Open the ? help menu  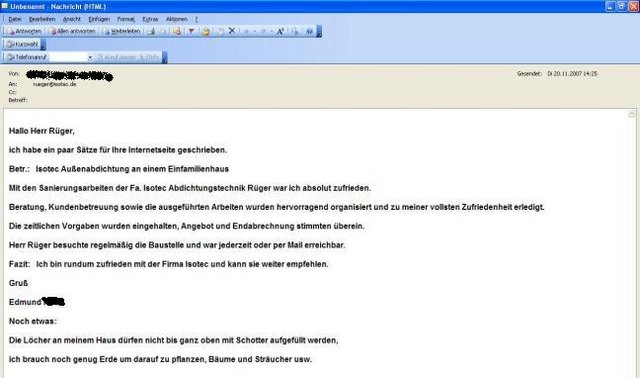[x=196, y=19]
